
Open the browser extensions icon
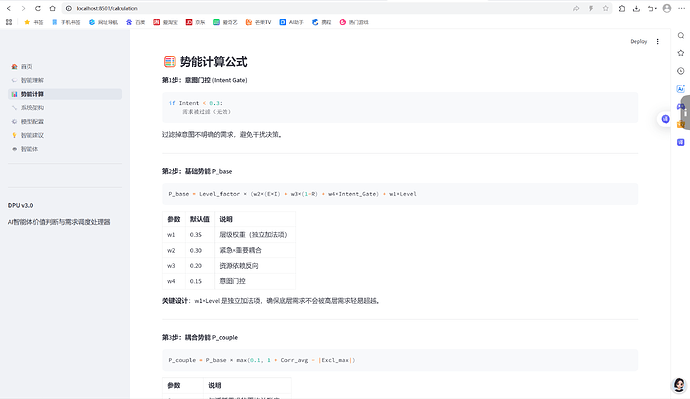tap(622, 8)
